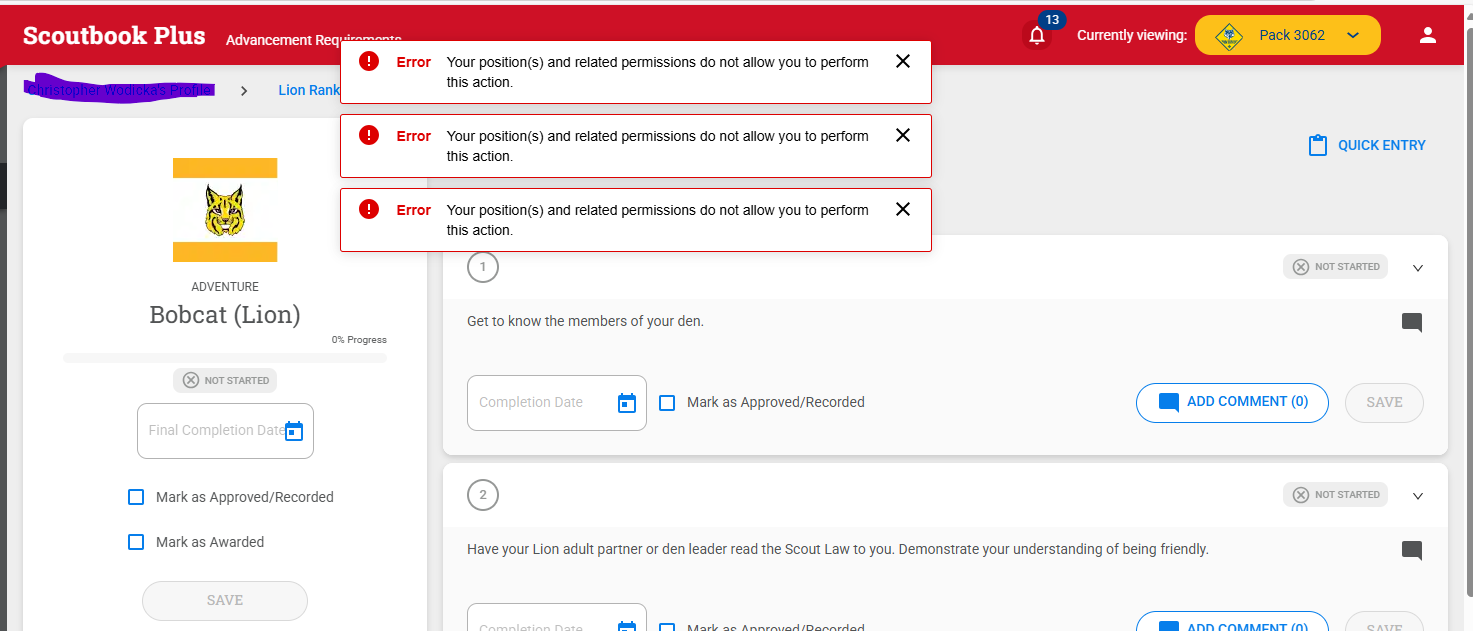Check adventure Mark as Approved/Recorded box

coord(136,497)
